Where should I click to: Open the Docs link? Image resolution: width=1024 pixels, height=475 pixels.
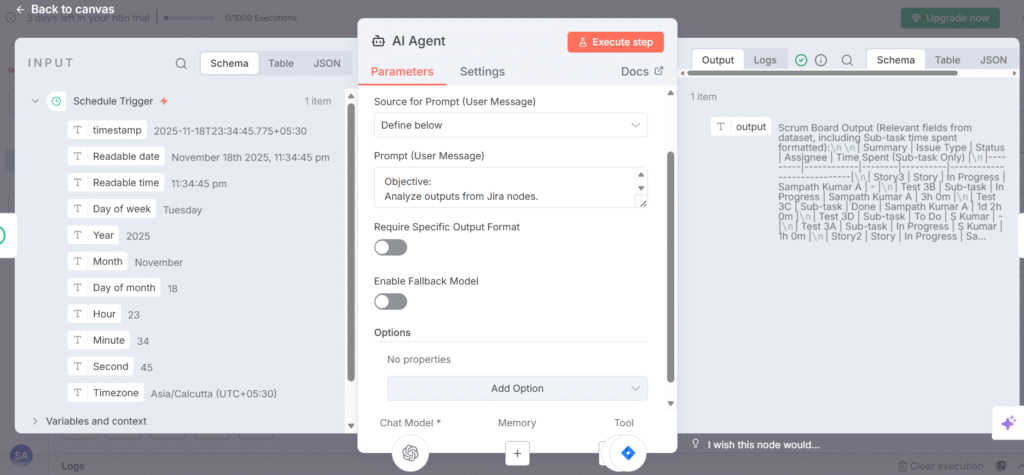(x=641, y=72)
